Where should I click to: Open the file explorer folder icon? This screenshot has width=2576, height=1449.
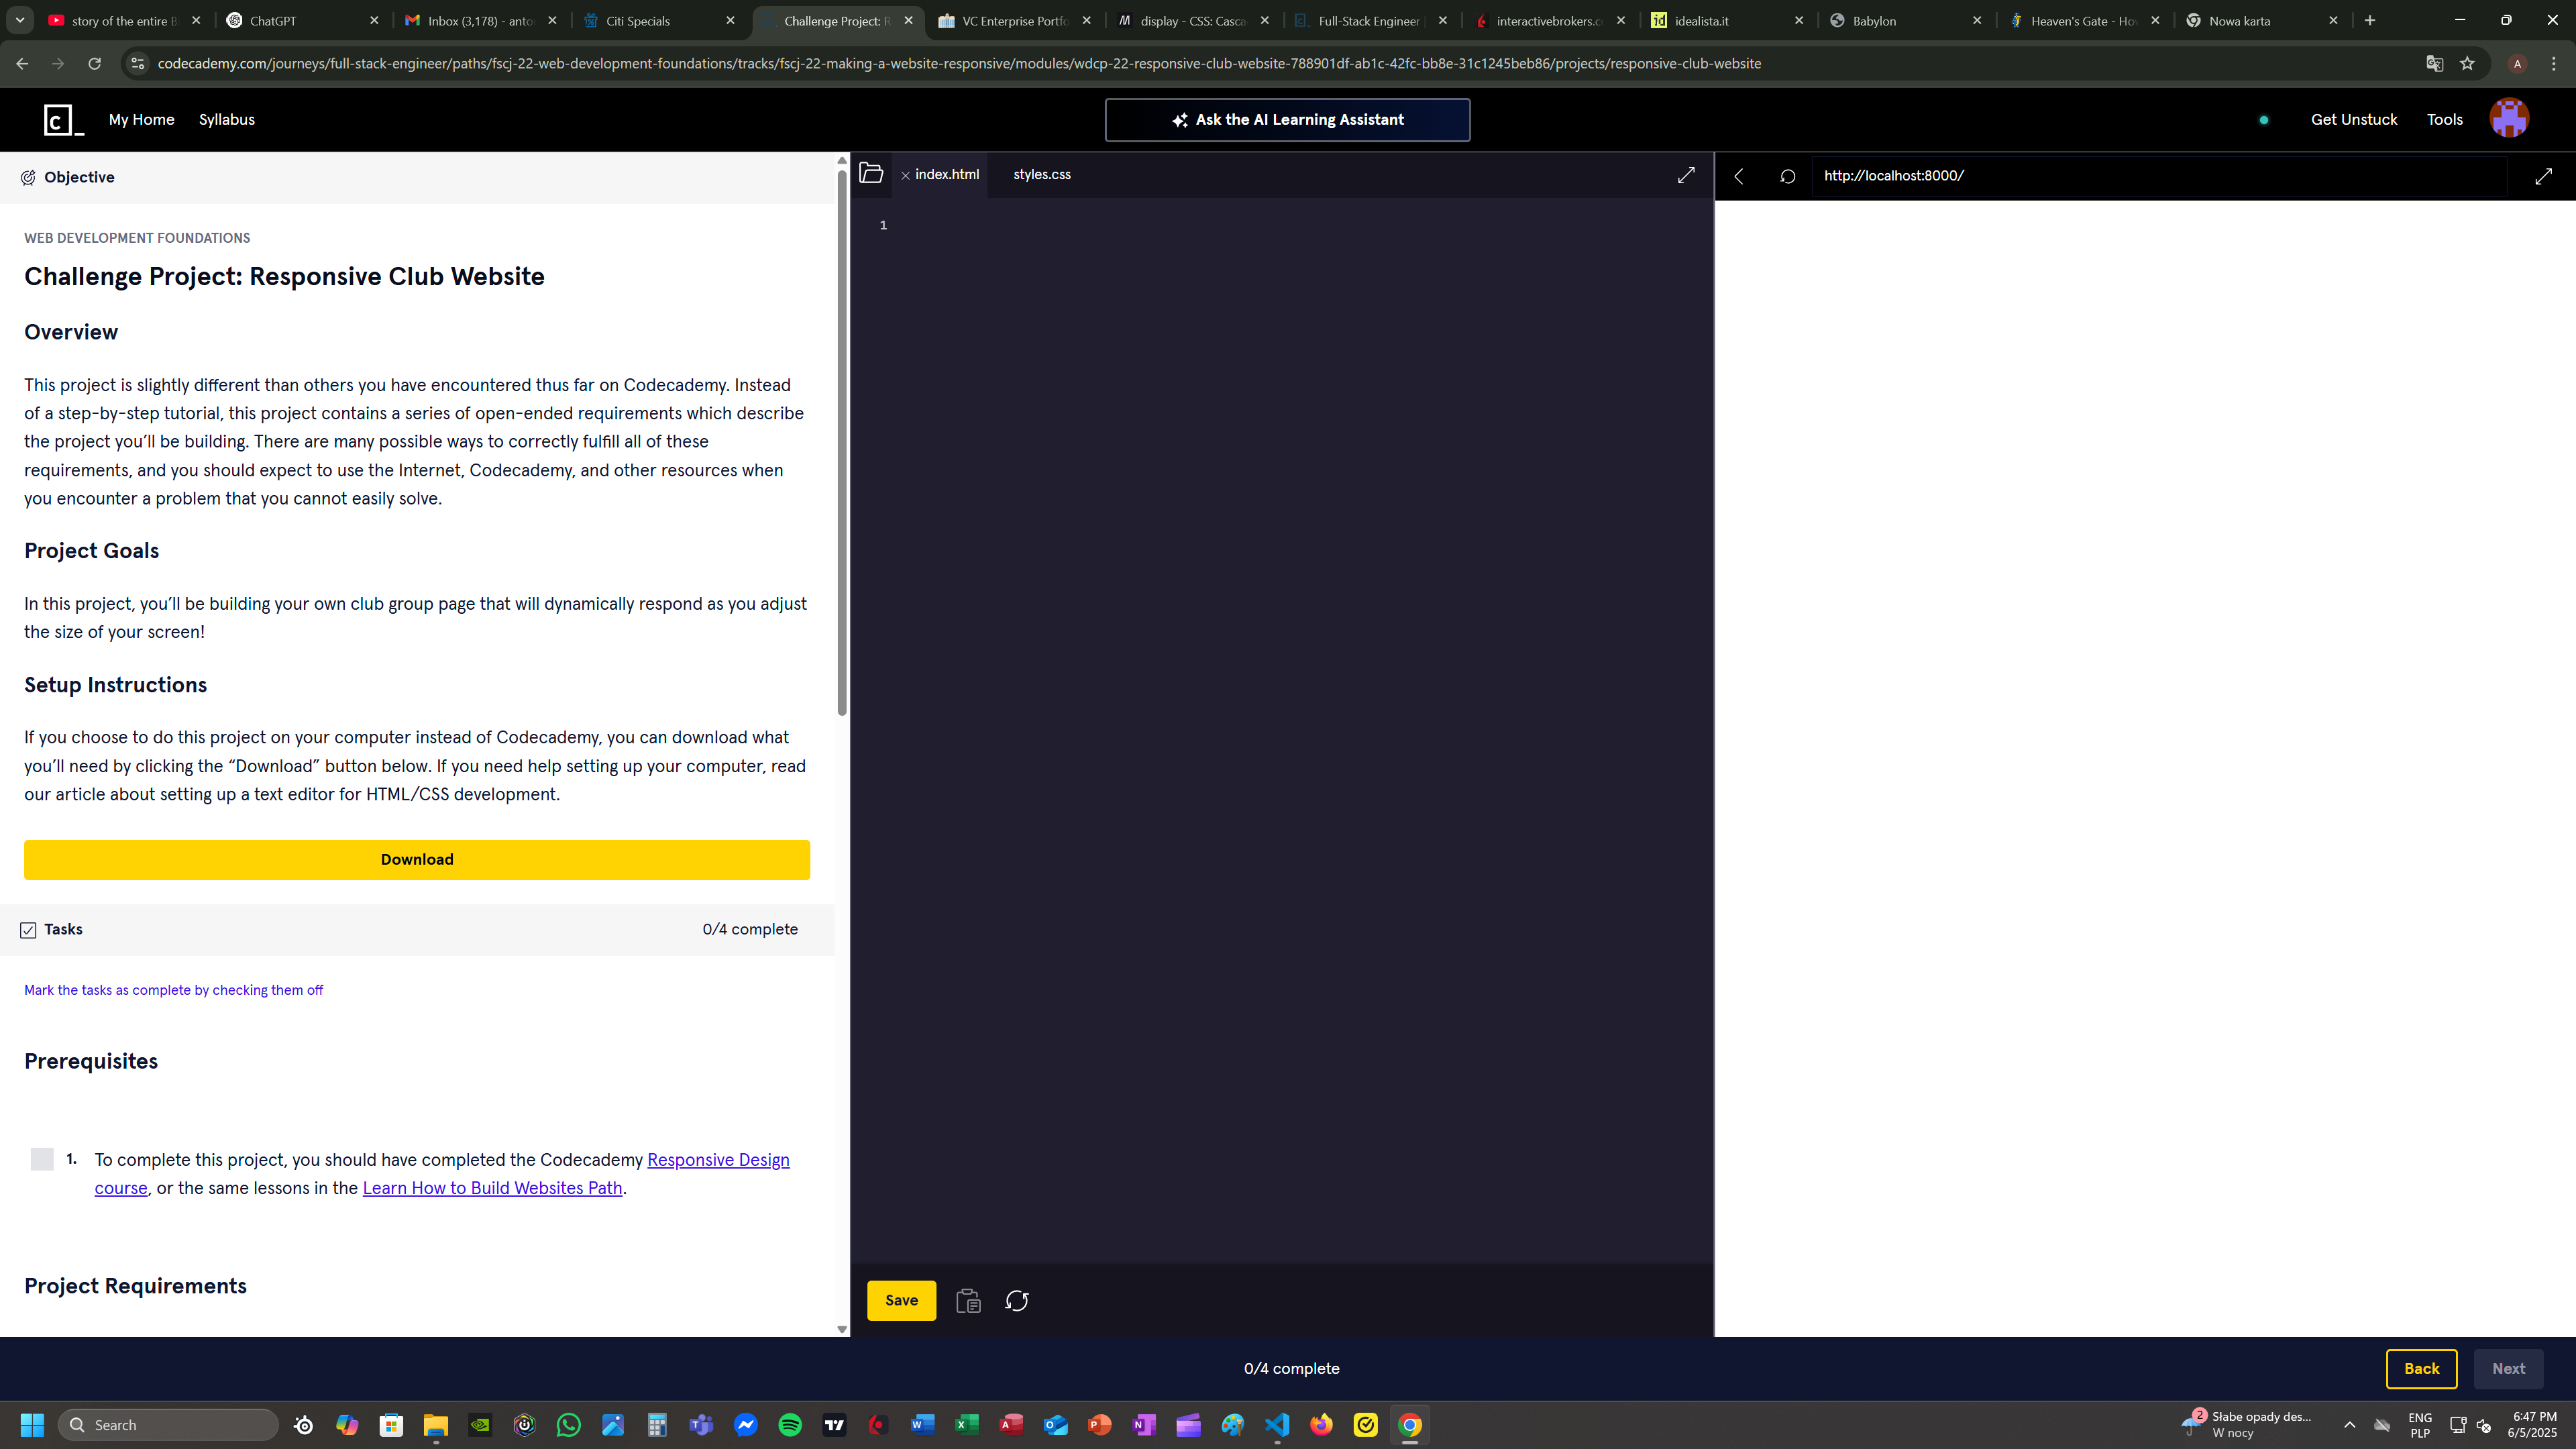pos(871,174)
